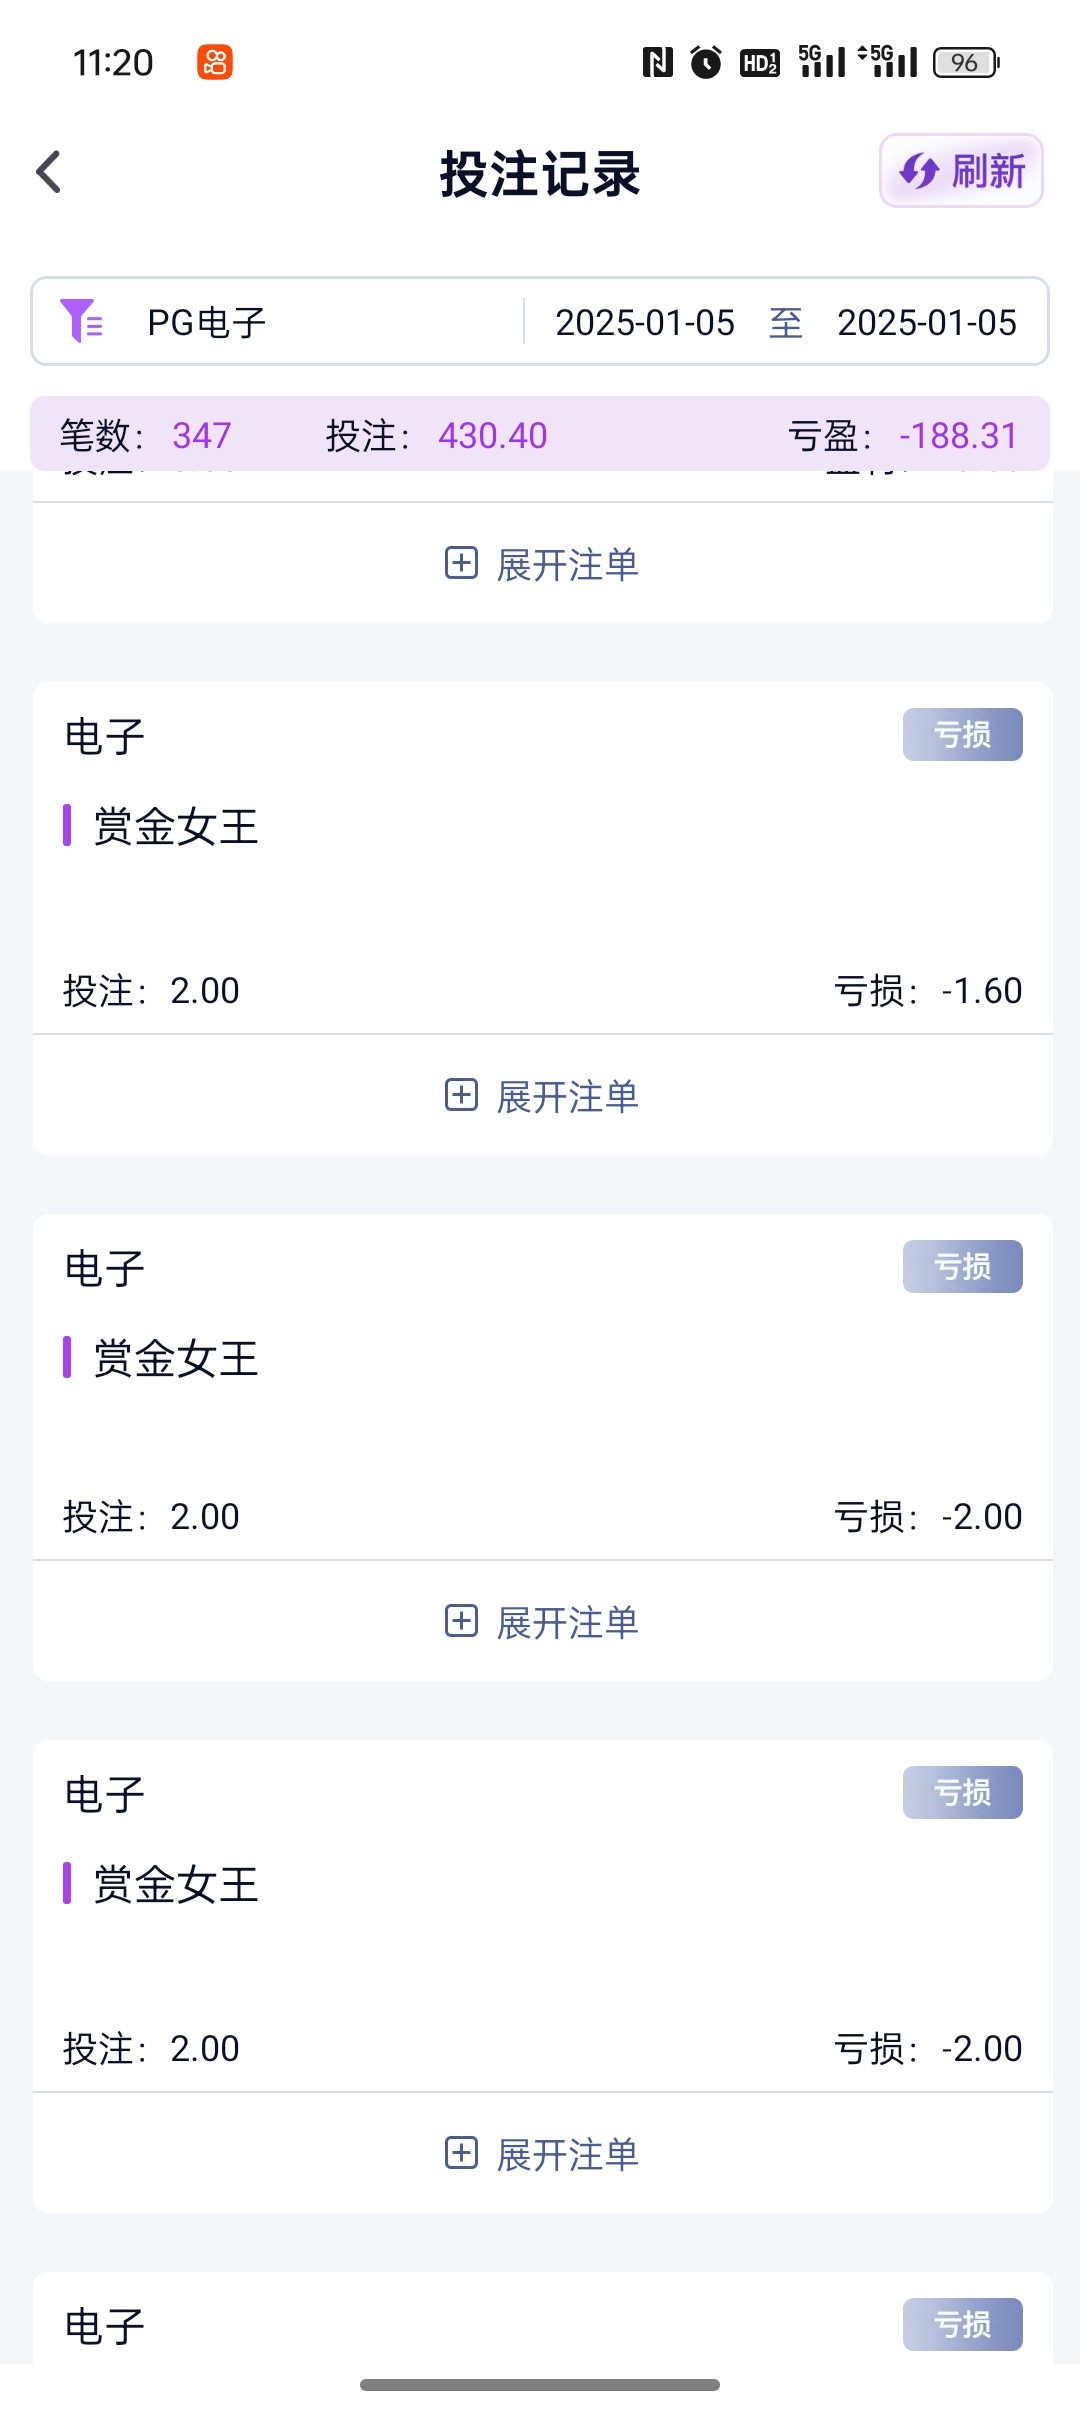Expand bet slip for the -1.60 loss record
The height and width of the screenshot is (2412, 1080).
point(541,1096)
